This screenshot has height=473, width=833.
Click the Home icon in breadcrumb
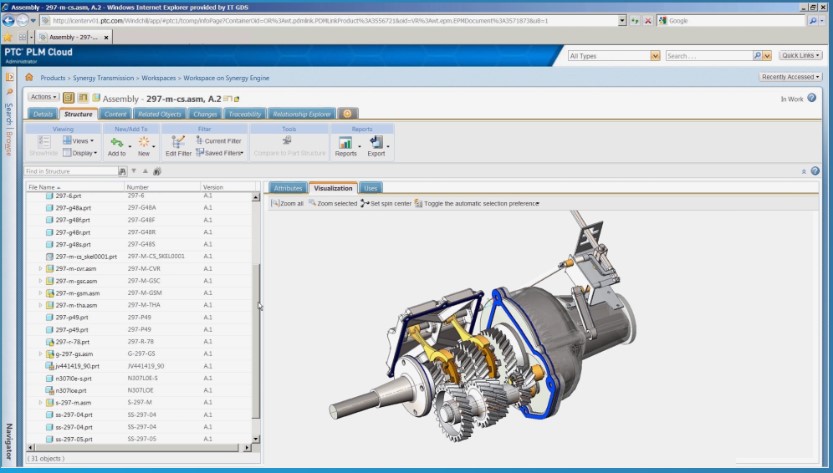[29, 77]
